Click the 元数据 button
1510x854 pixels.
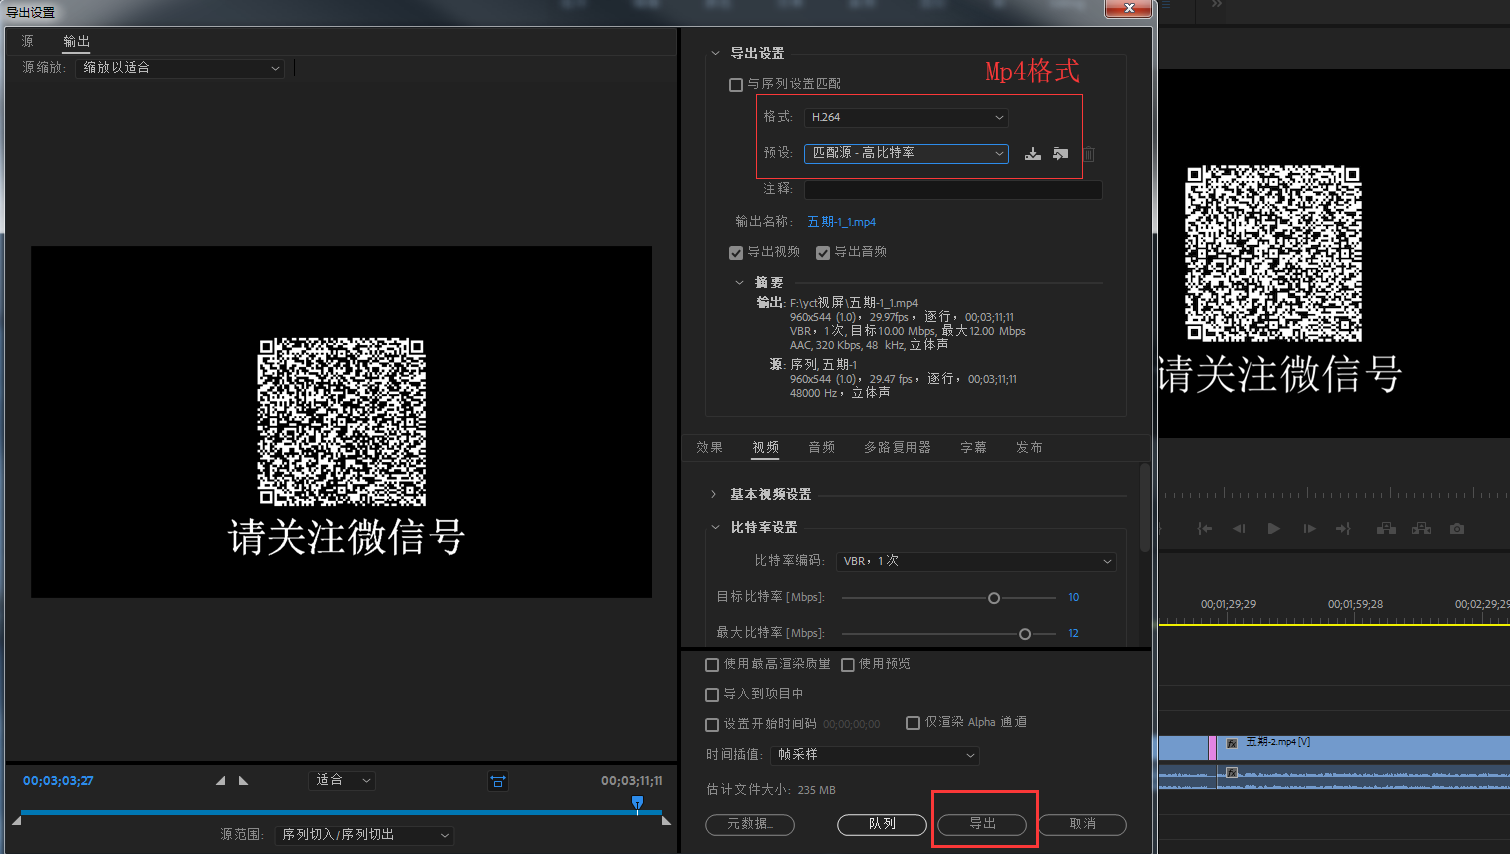click(750, 824)
